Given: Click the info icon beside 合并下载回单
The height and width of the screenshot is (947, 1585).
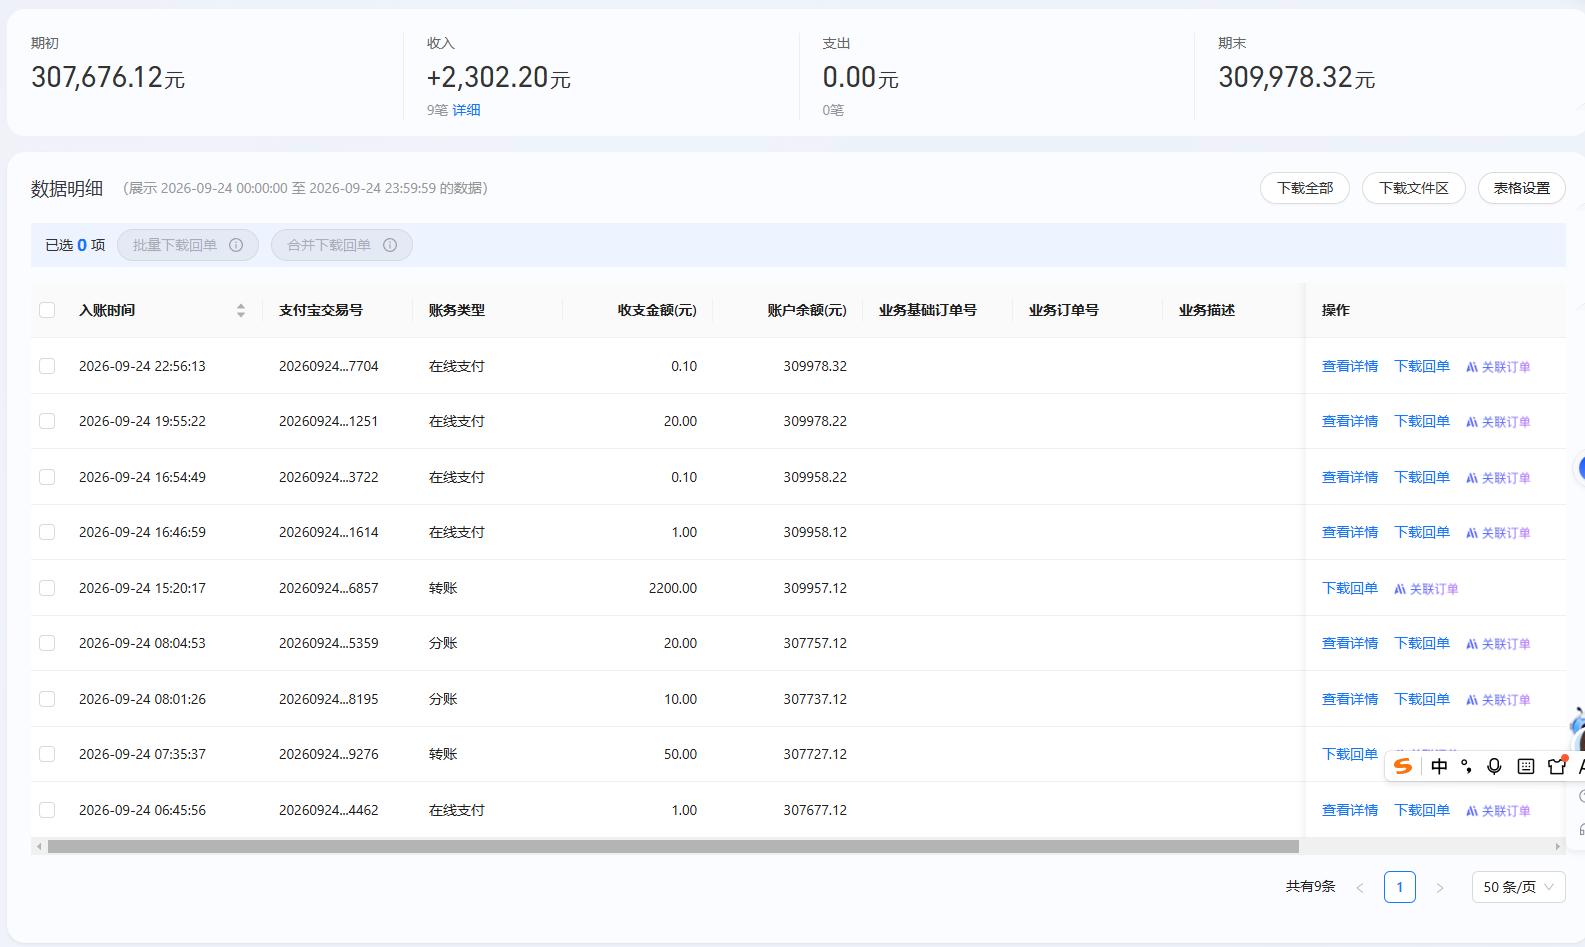Looking at the screenshot, I should click(x=390, y=245).
